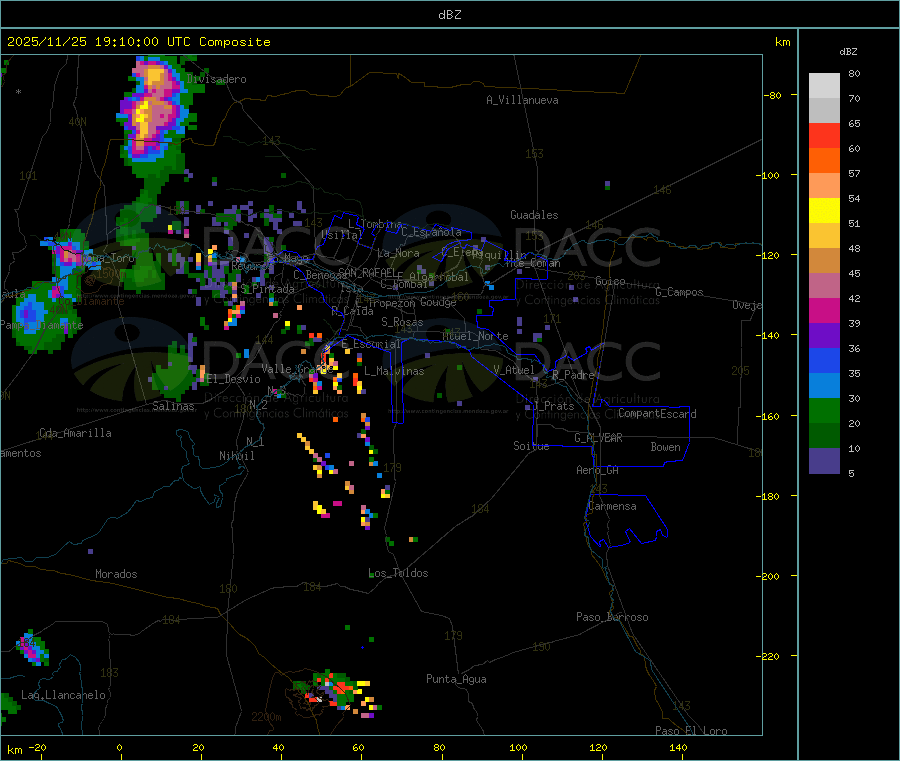The image size is (900, 761).
Task: Click the '65' value in the dBZ legend
Action: tap(854, 123)
